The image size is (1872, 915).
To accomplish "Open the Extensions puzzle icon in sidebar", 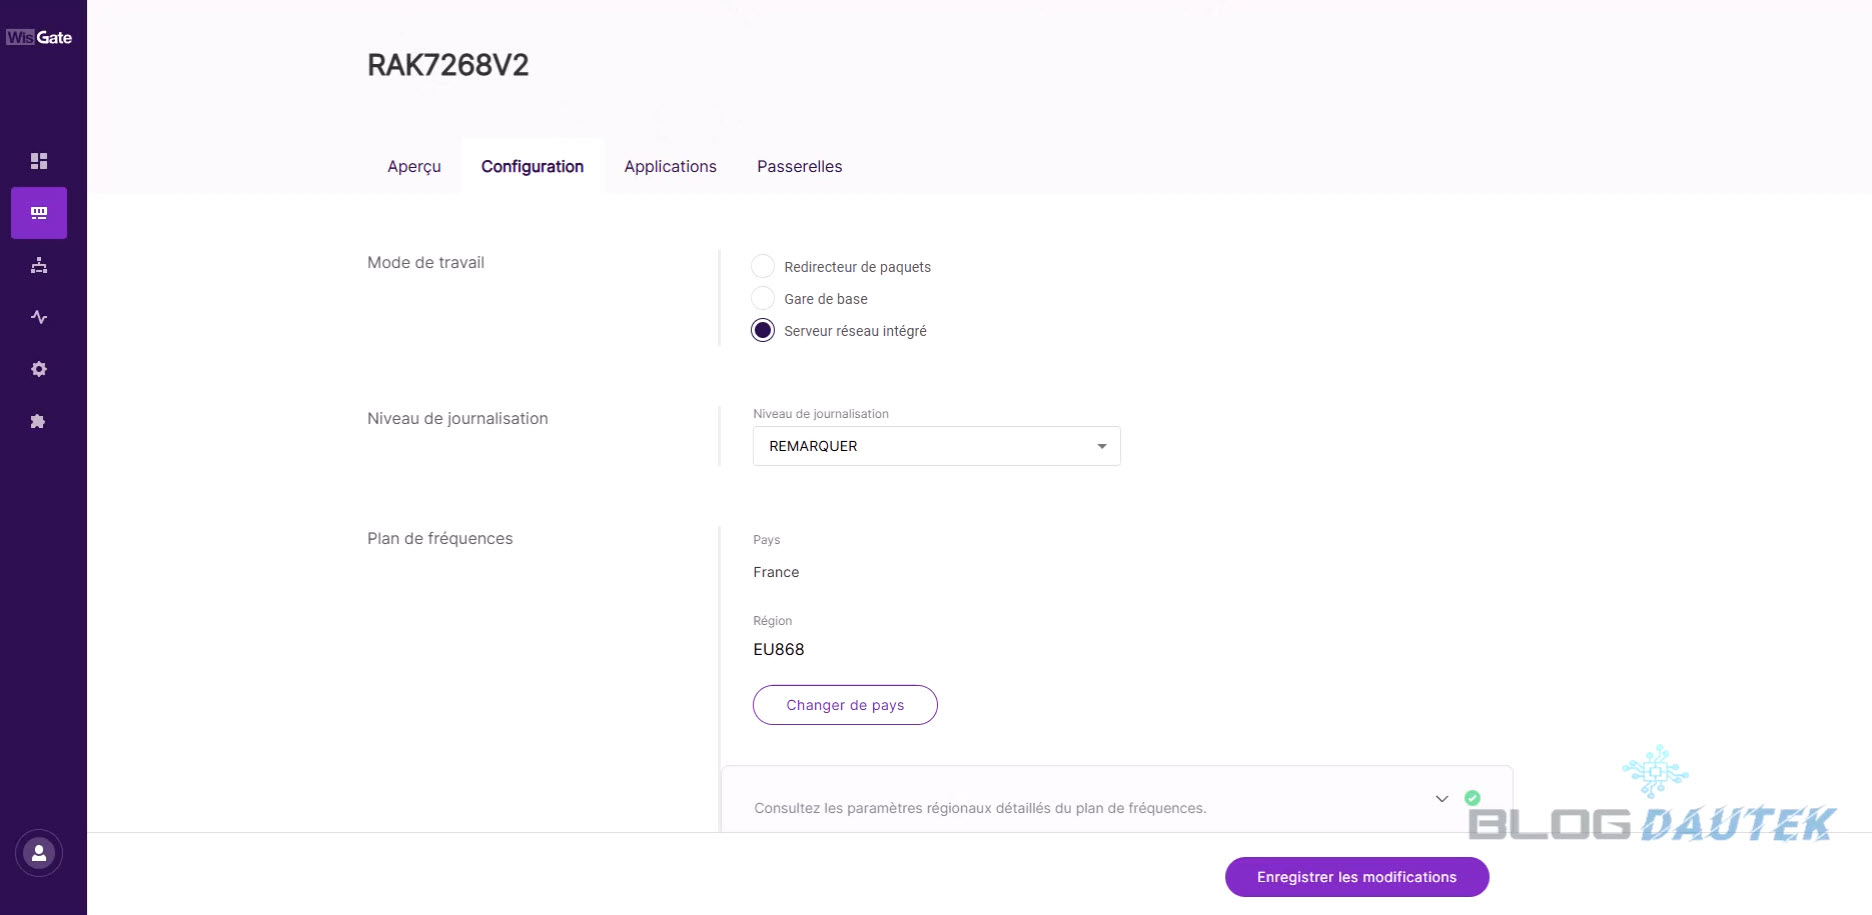I will (x=39, y=421).
